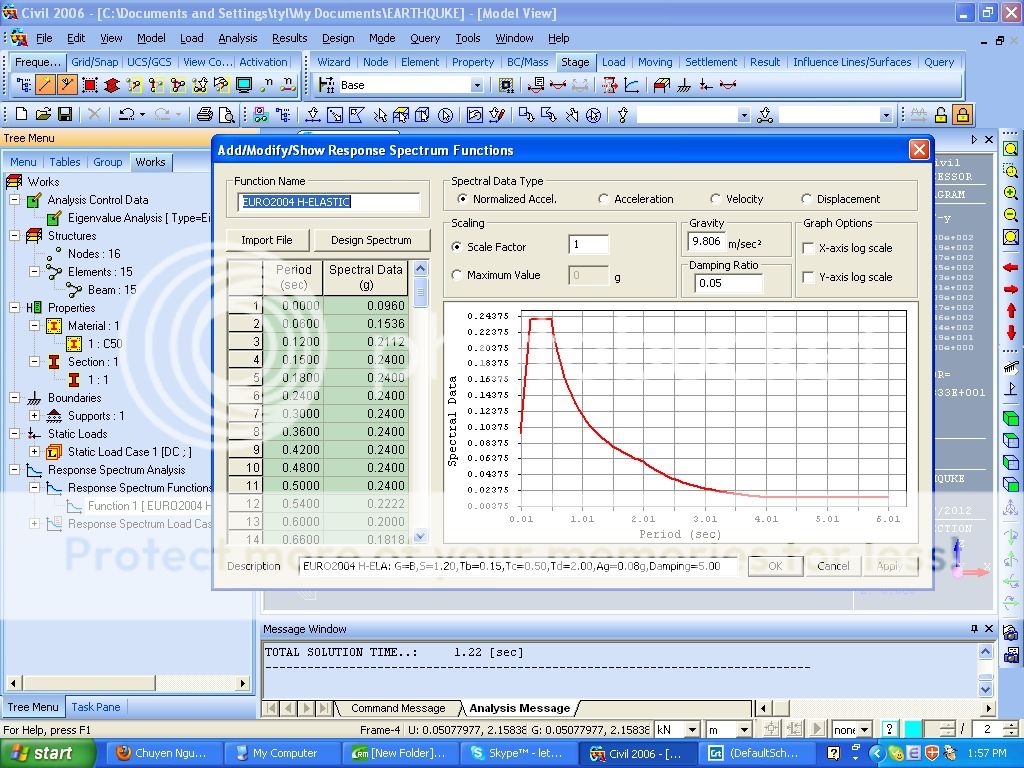The image size is (1024, 768).
Task: Open the kN force unit dropdown
Action: pyautogui.click(x=693, y=729)
